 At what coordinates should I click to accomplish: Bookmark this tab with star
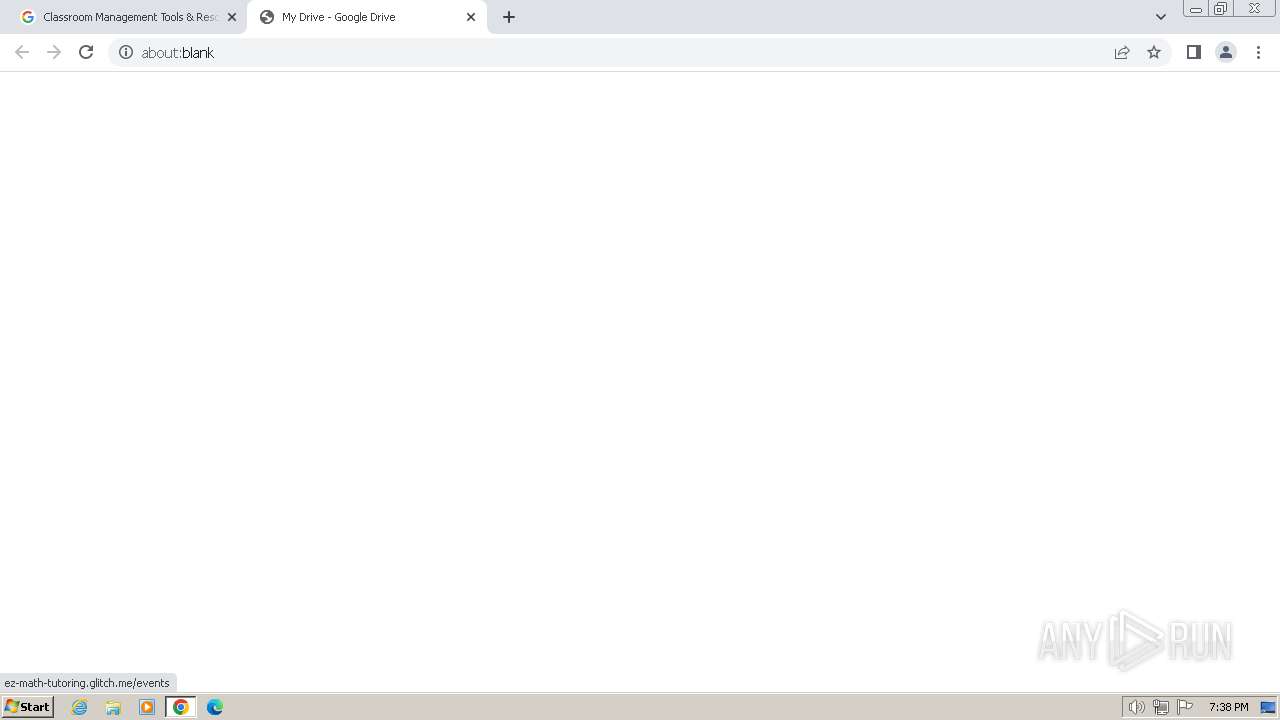[x=1154, y=52]
